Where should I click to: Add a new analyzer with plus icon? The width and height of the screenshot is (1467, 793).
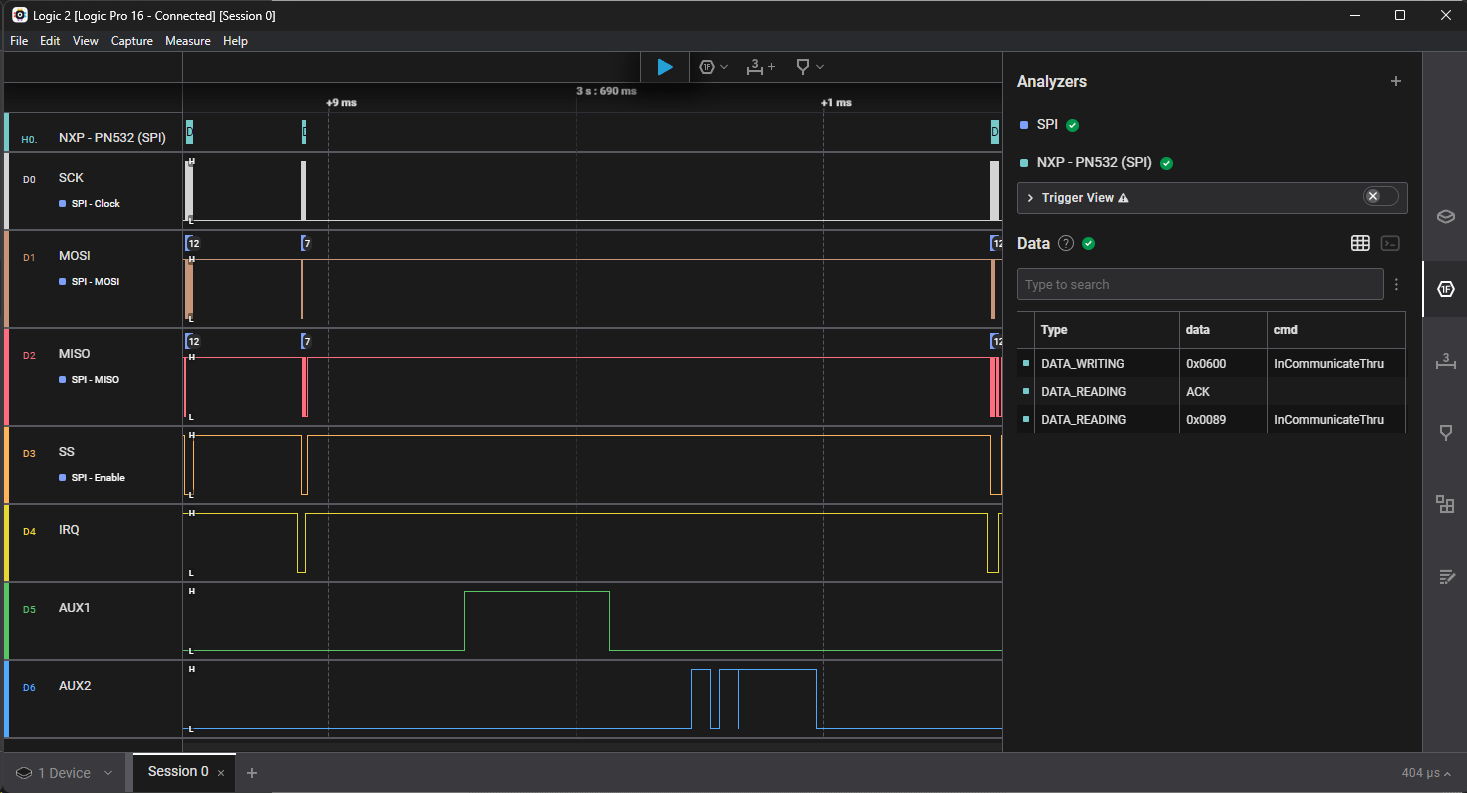tap(1396, 81)
